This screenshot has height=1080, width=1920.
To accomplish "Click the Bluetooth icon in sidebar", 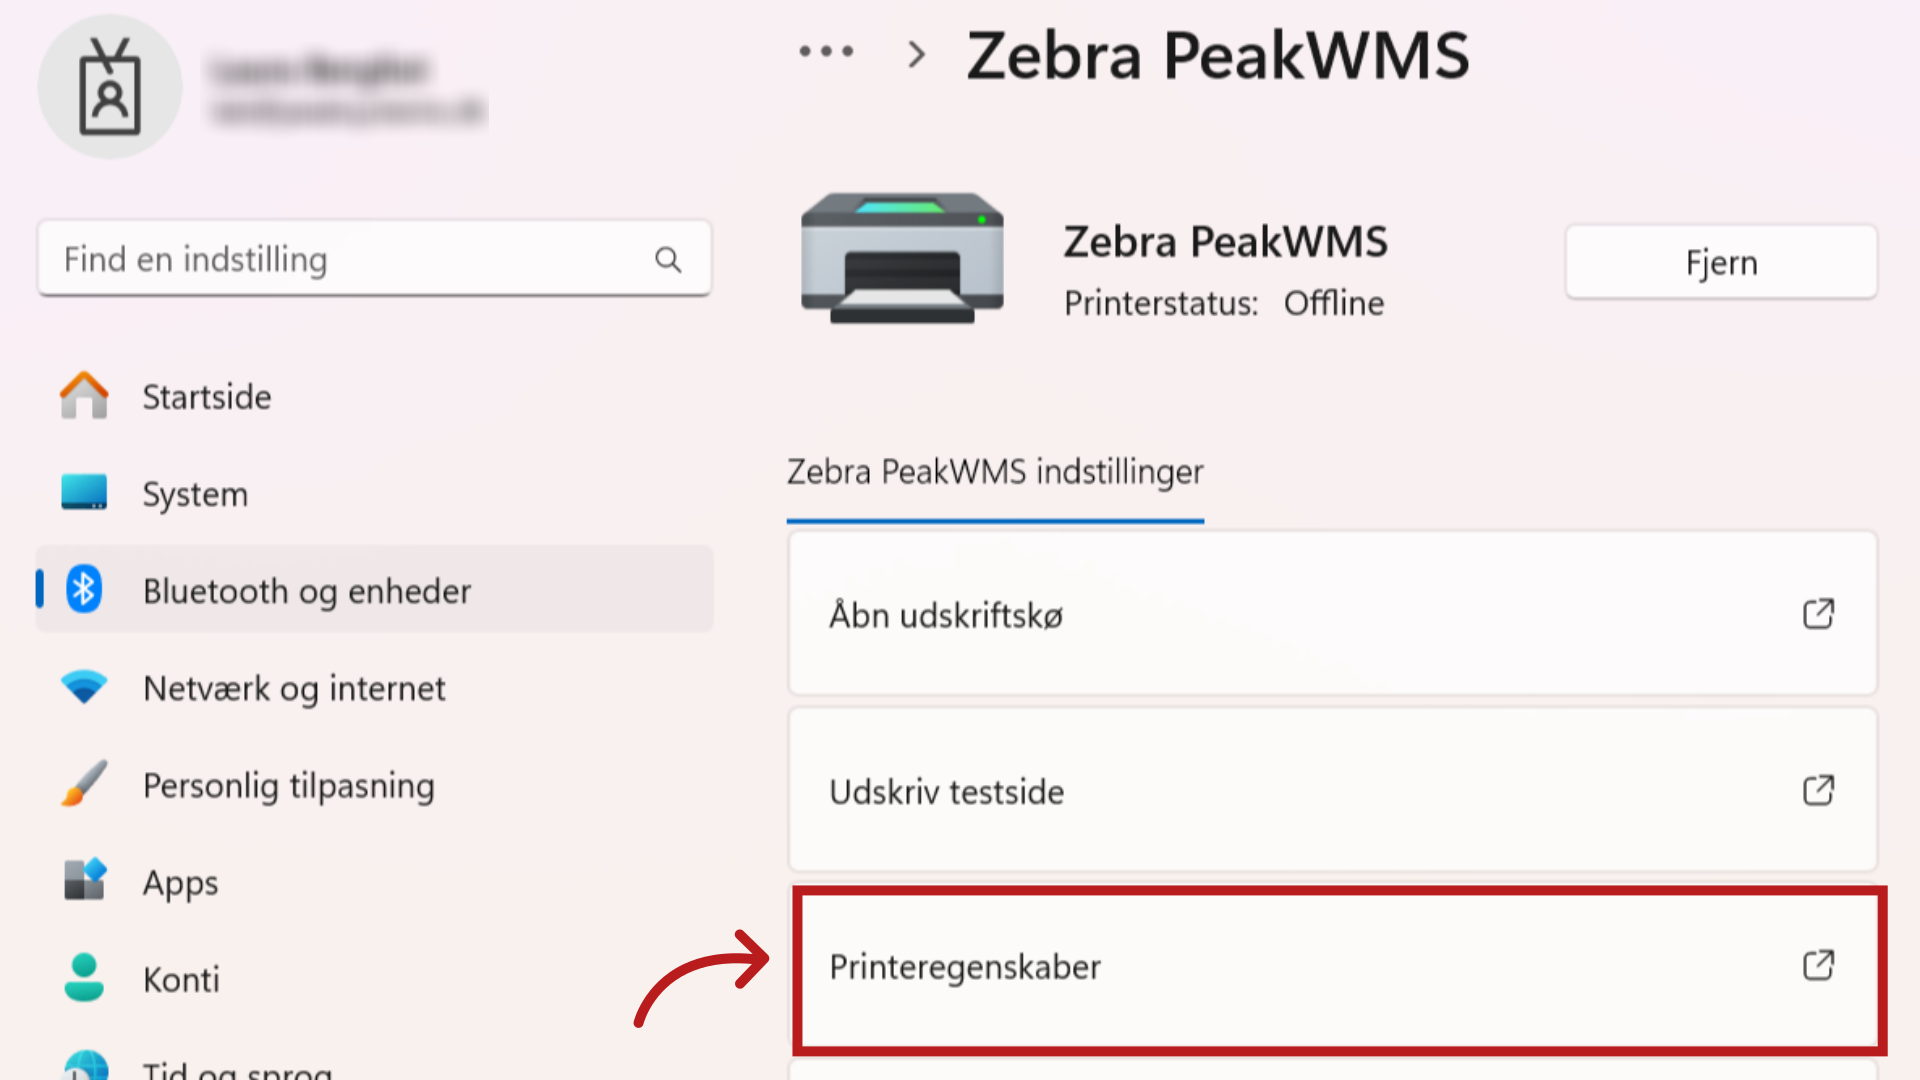I will [84, 589].
